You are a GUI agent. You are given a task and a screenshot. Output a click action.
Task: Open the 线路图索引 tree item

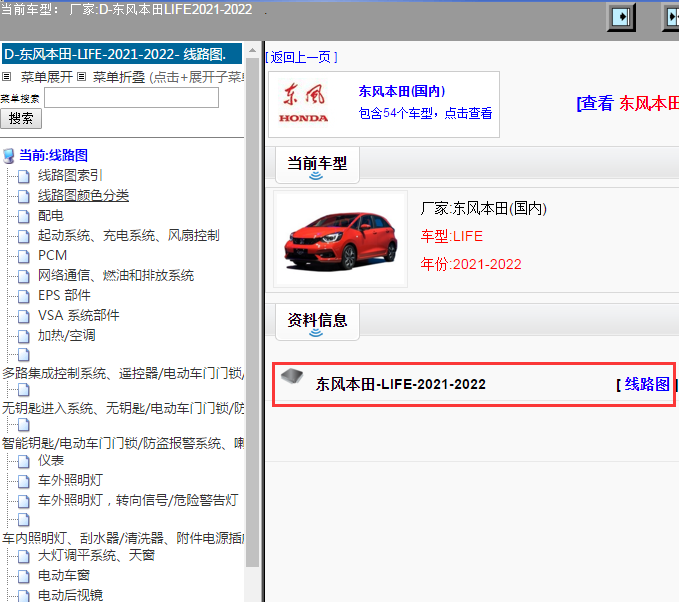70,175
